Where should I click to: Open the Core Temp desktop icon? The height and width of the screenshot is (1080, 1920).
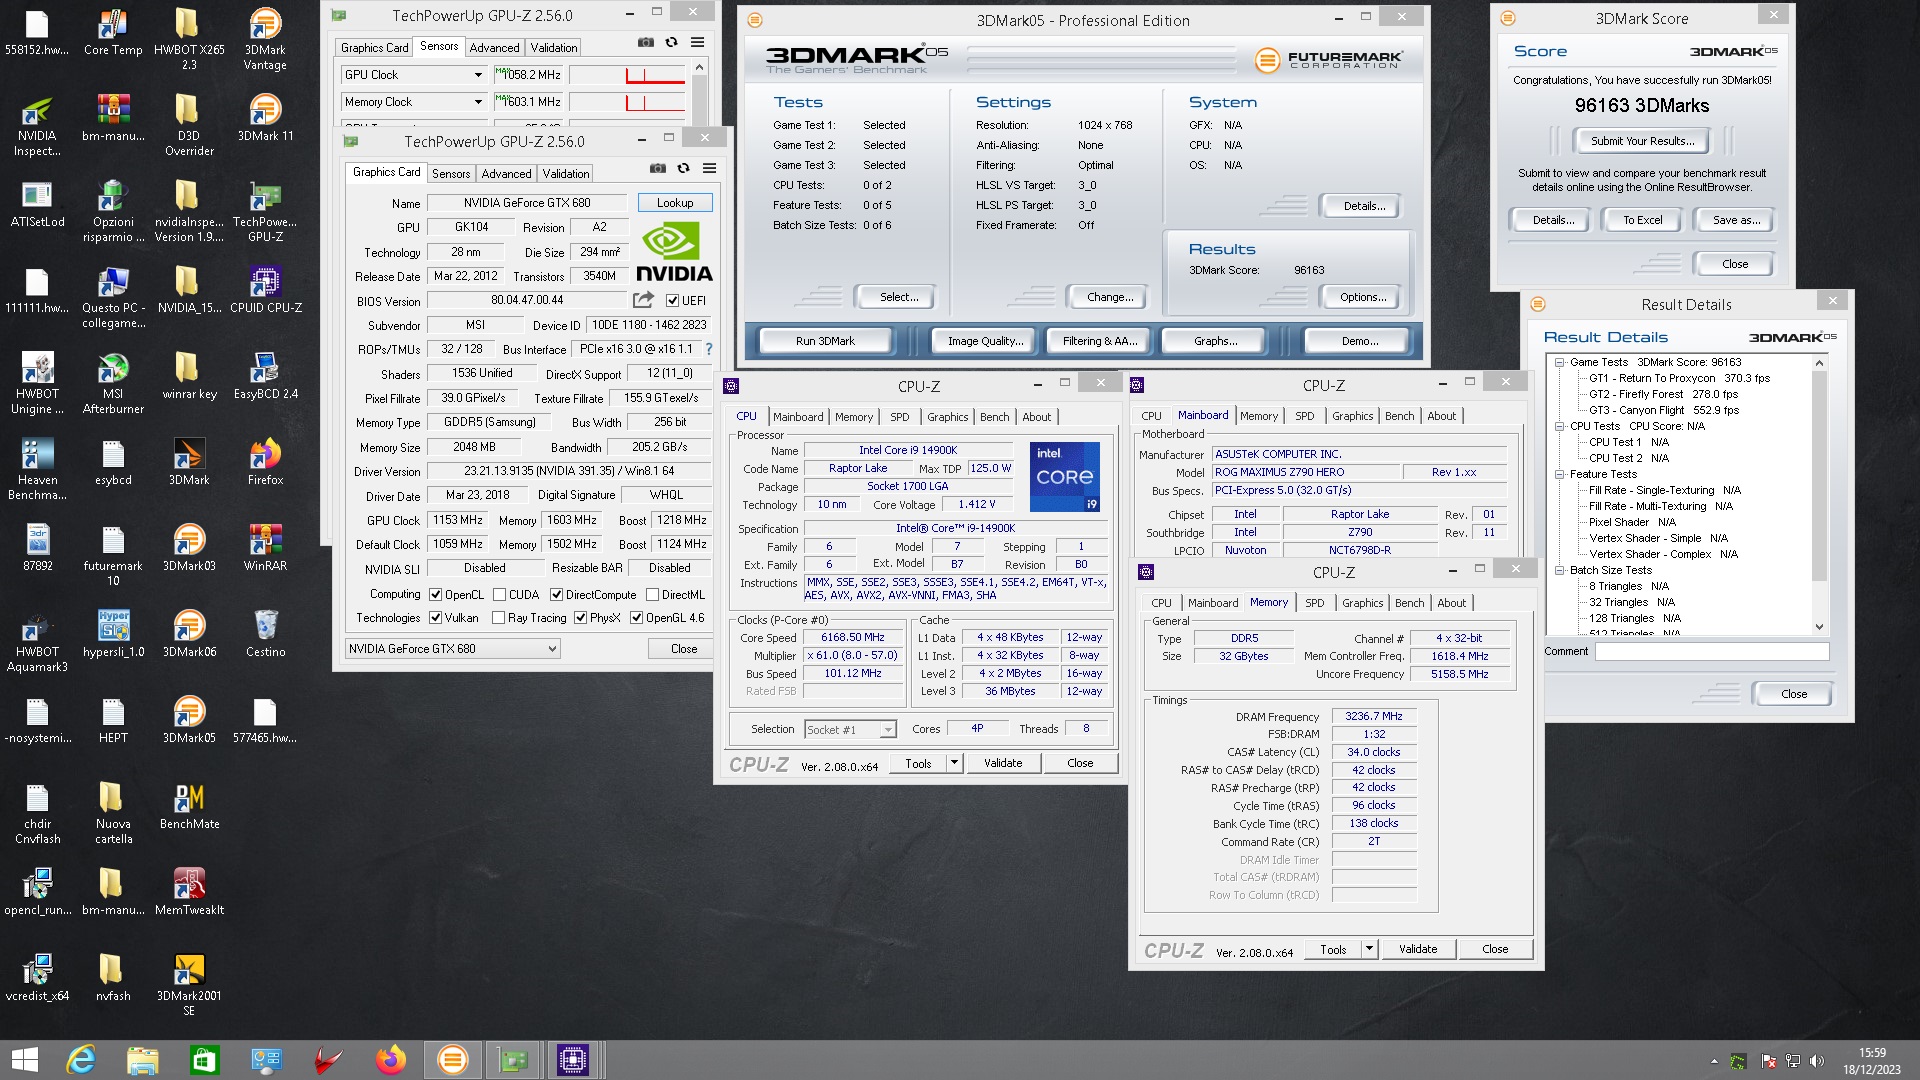click(x=113, y=32)
